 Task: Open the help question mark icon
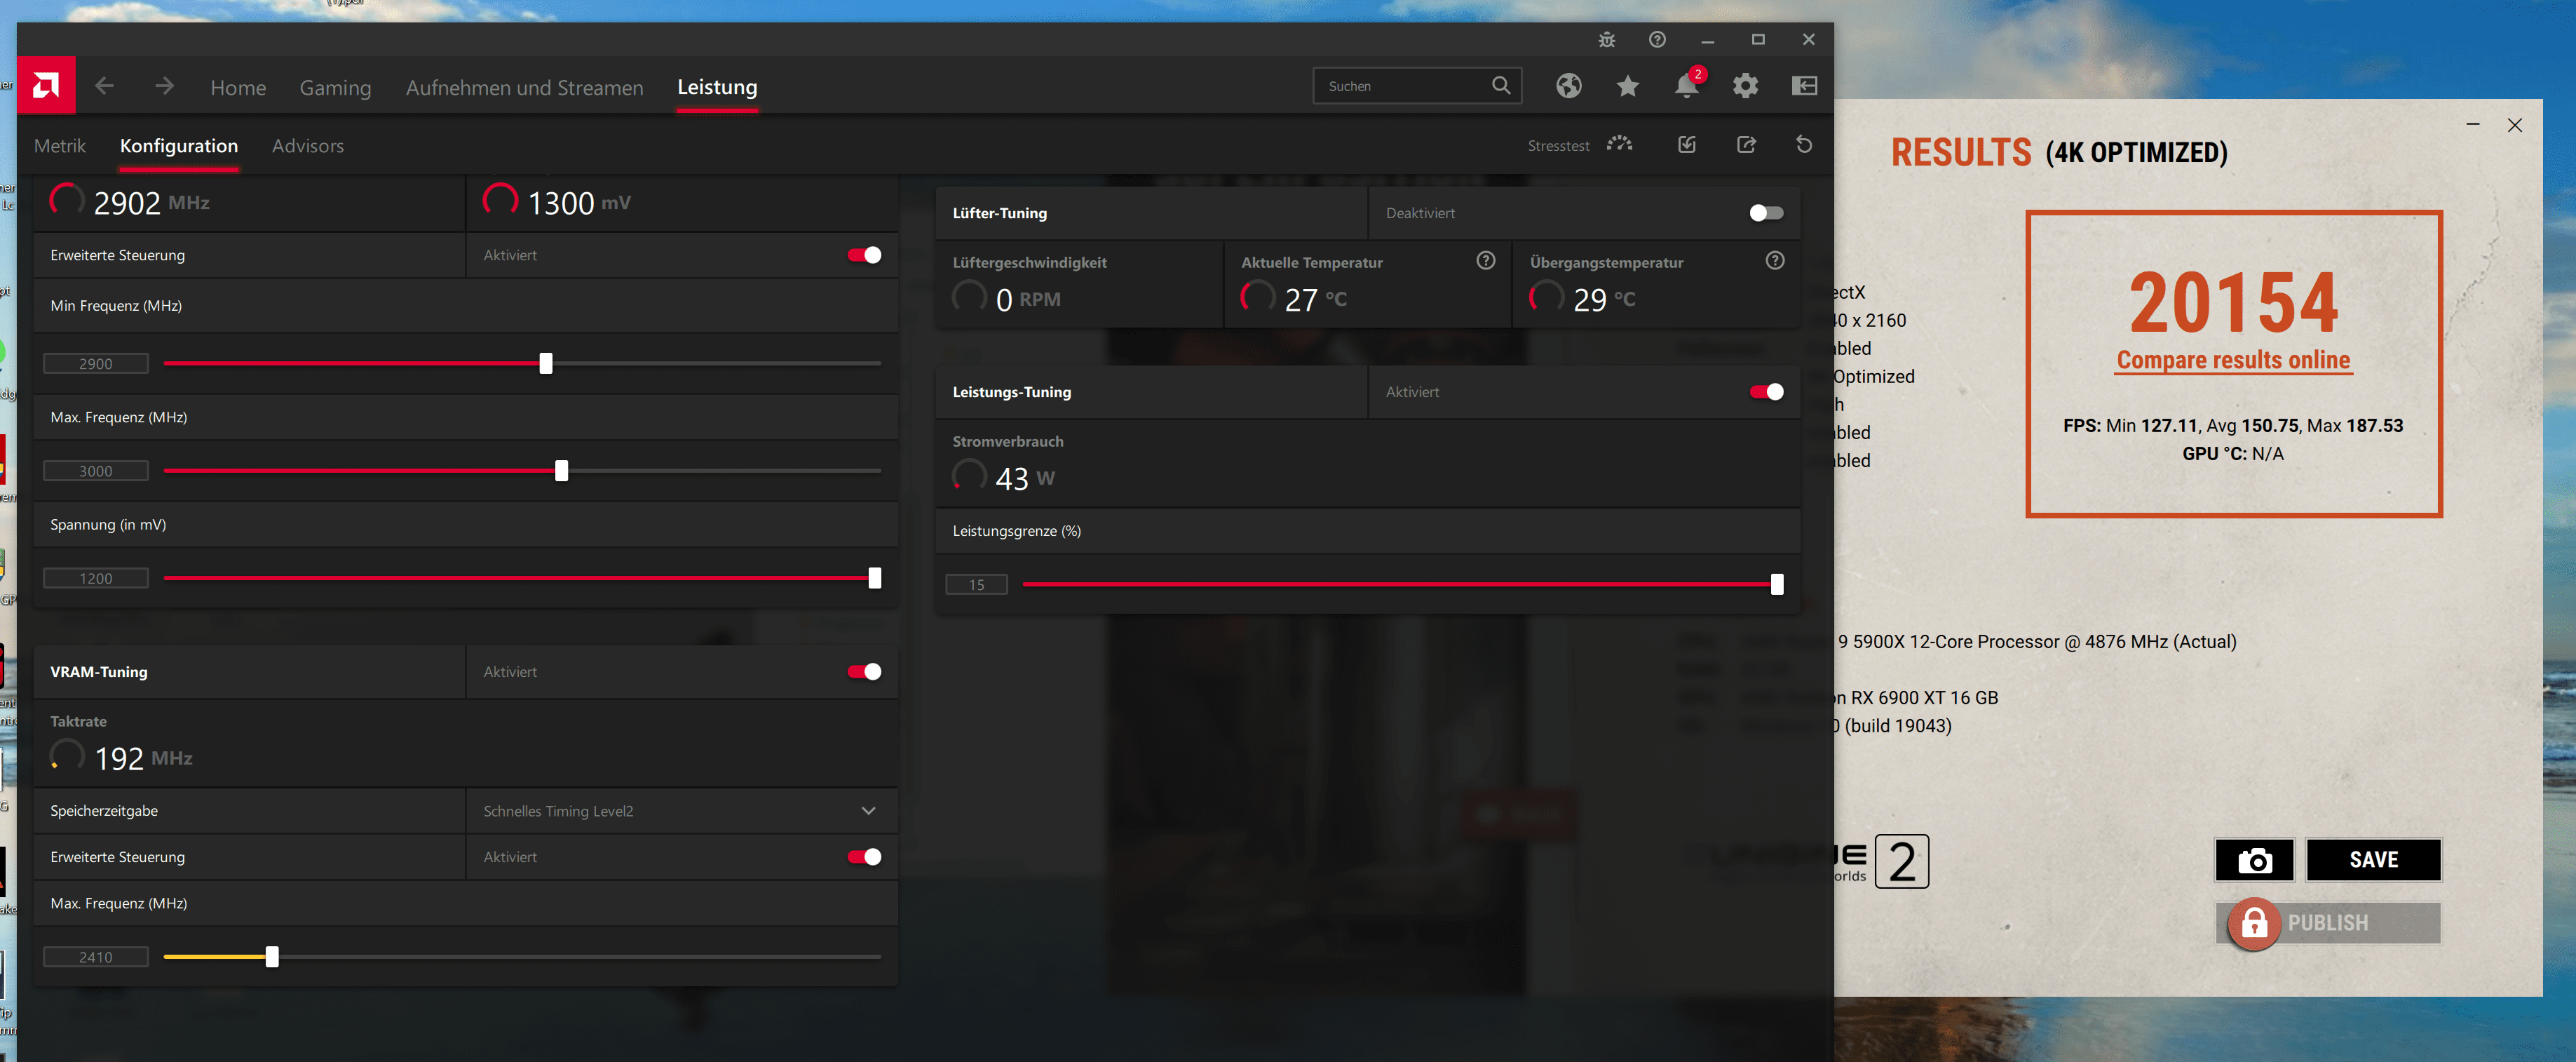1657,39
